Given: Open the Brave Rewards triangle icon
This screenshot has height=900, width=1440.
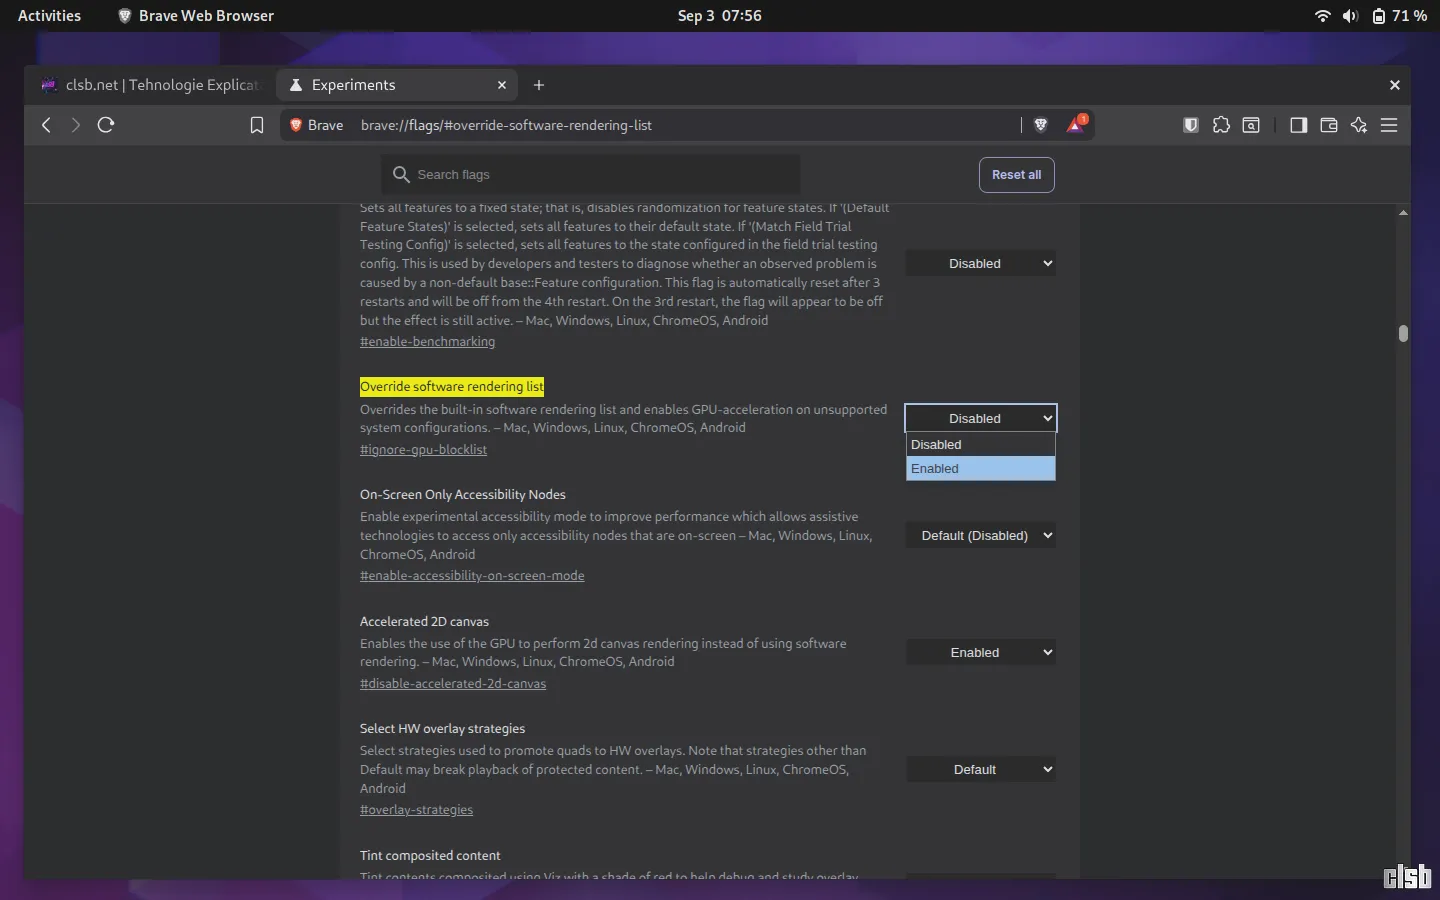Looking at the screenshot, I should (x=1076, y=125).
